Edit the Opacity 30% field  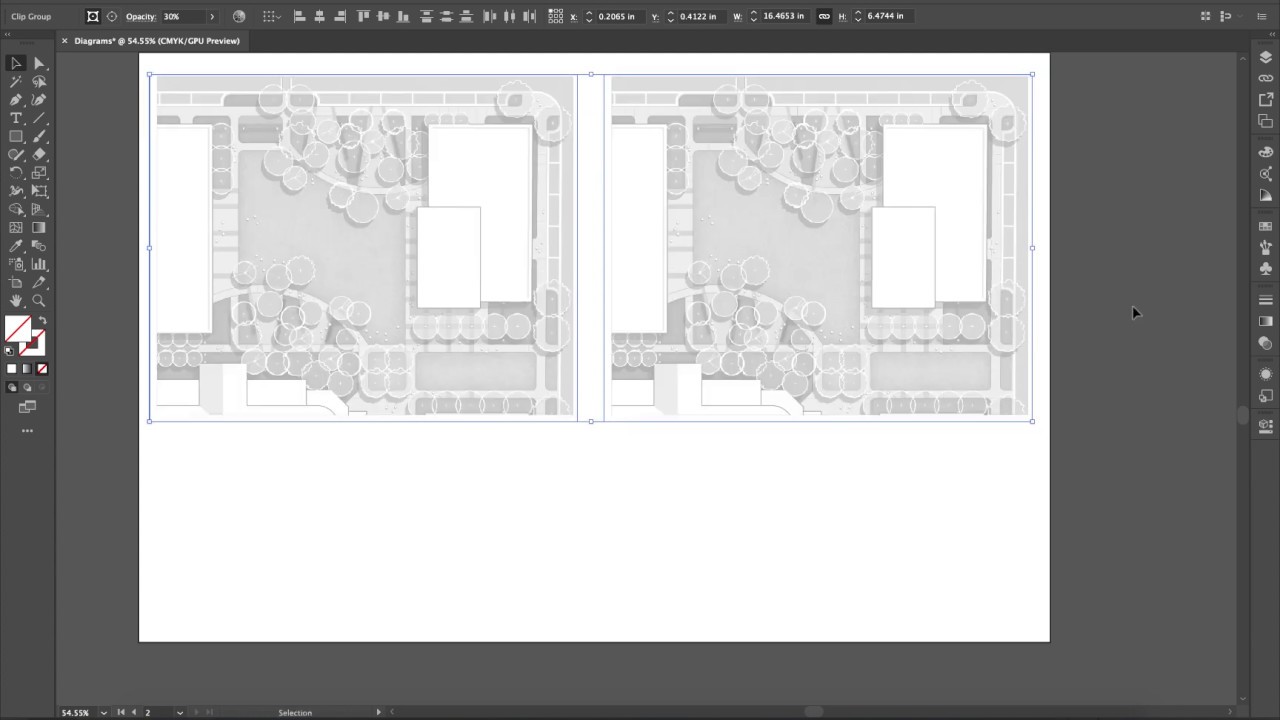pyautogui.click(x=182, y=17)
